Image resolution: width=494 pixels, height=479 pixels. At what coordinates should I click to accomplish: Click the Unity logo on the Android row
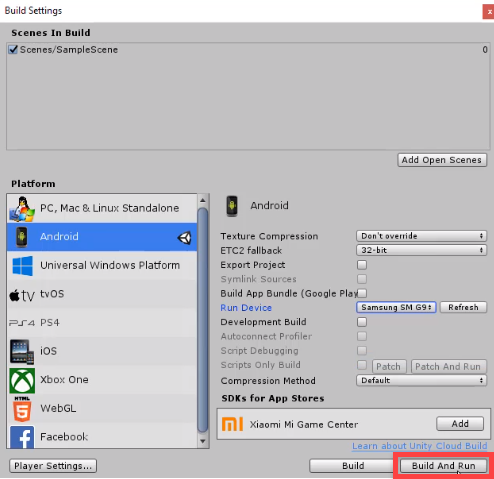coord(184,238)
